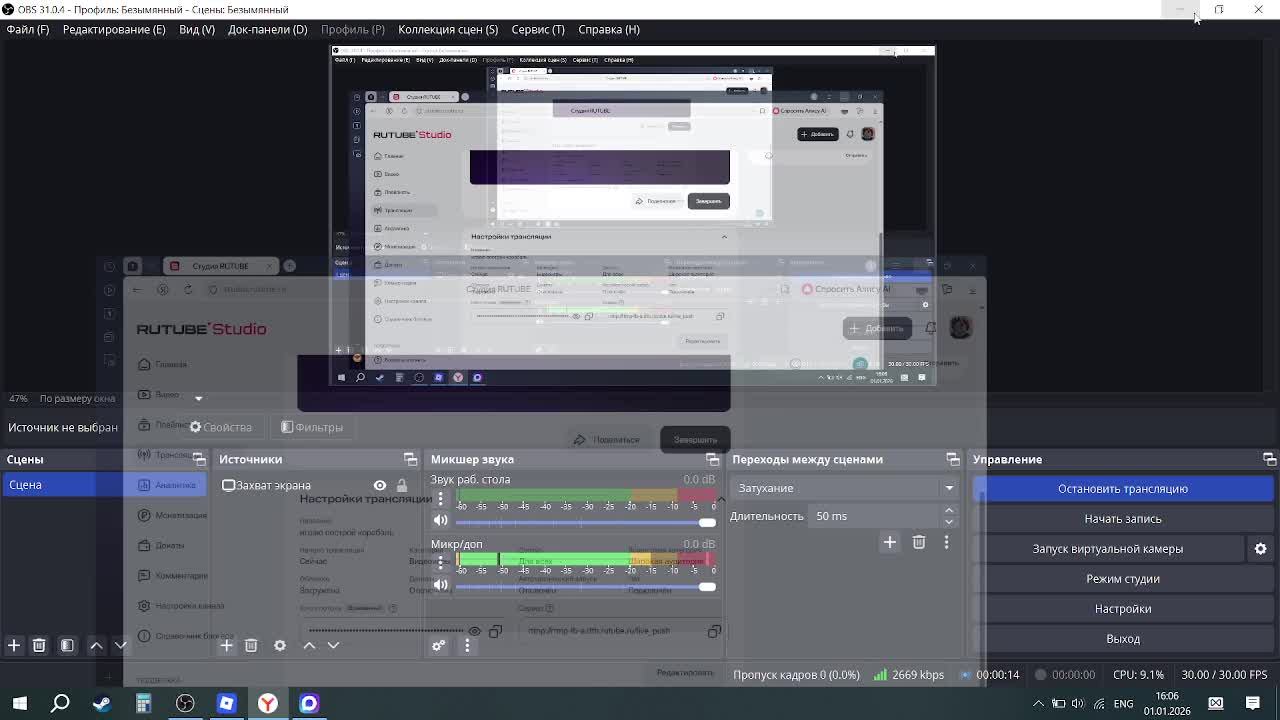Click Выход button
Viewport: 1280px width, 720px height.
(1123, 639)
